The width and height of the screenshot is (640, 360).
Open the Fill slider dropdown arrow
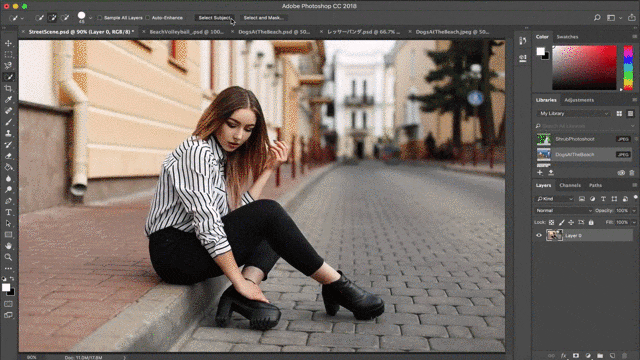[634, 222]
